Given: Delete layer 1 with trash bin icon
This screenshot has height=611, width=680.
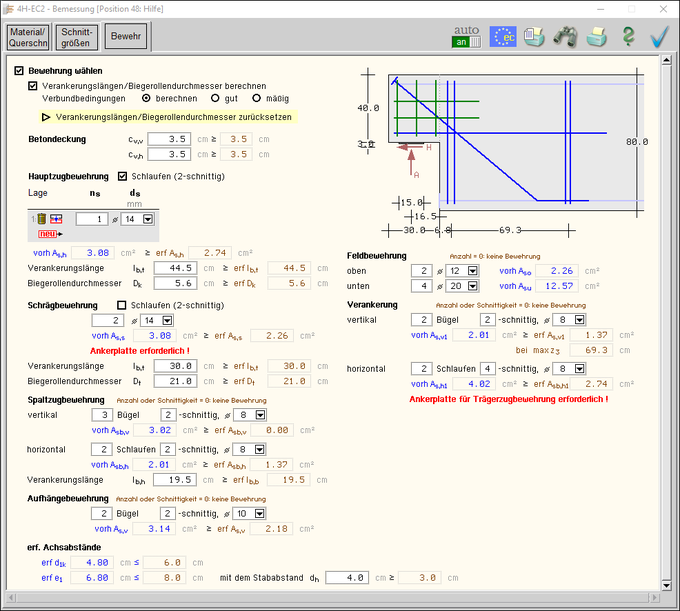Looking at the screenshot, I should [41, 219].
